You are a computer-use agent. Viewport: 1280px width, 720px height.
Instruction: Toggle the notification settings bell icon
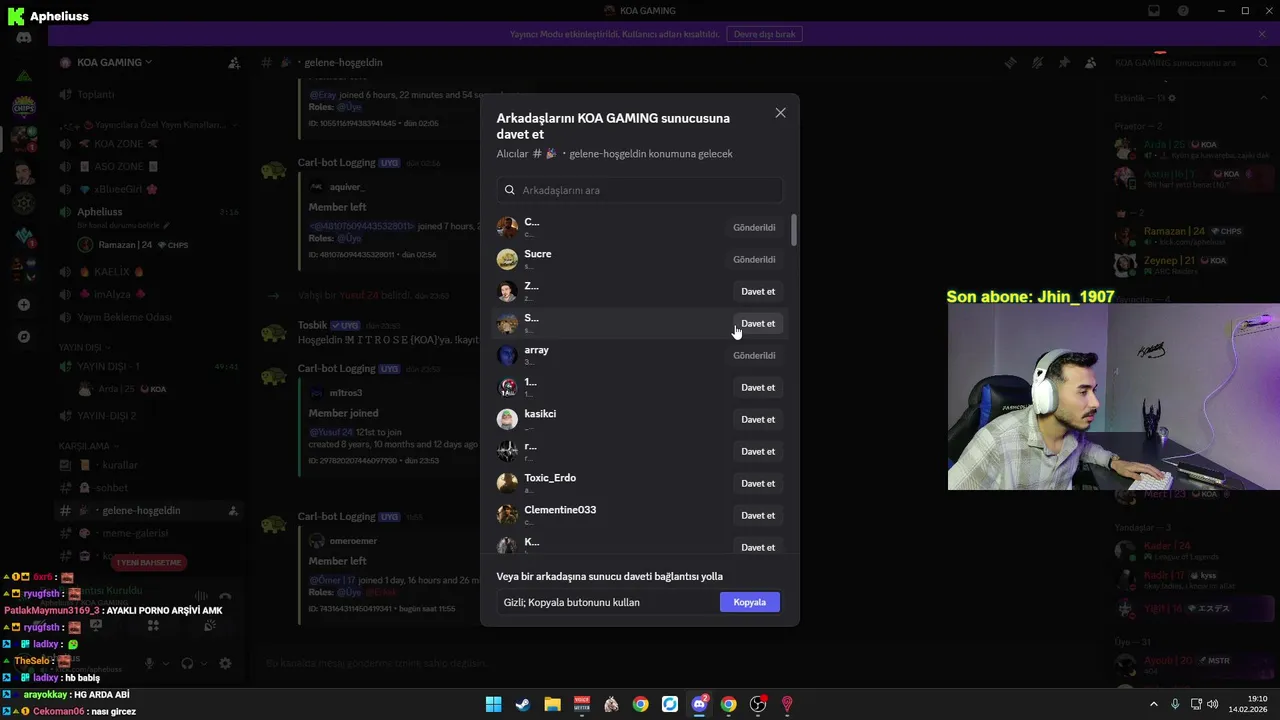1037,62
